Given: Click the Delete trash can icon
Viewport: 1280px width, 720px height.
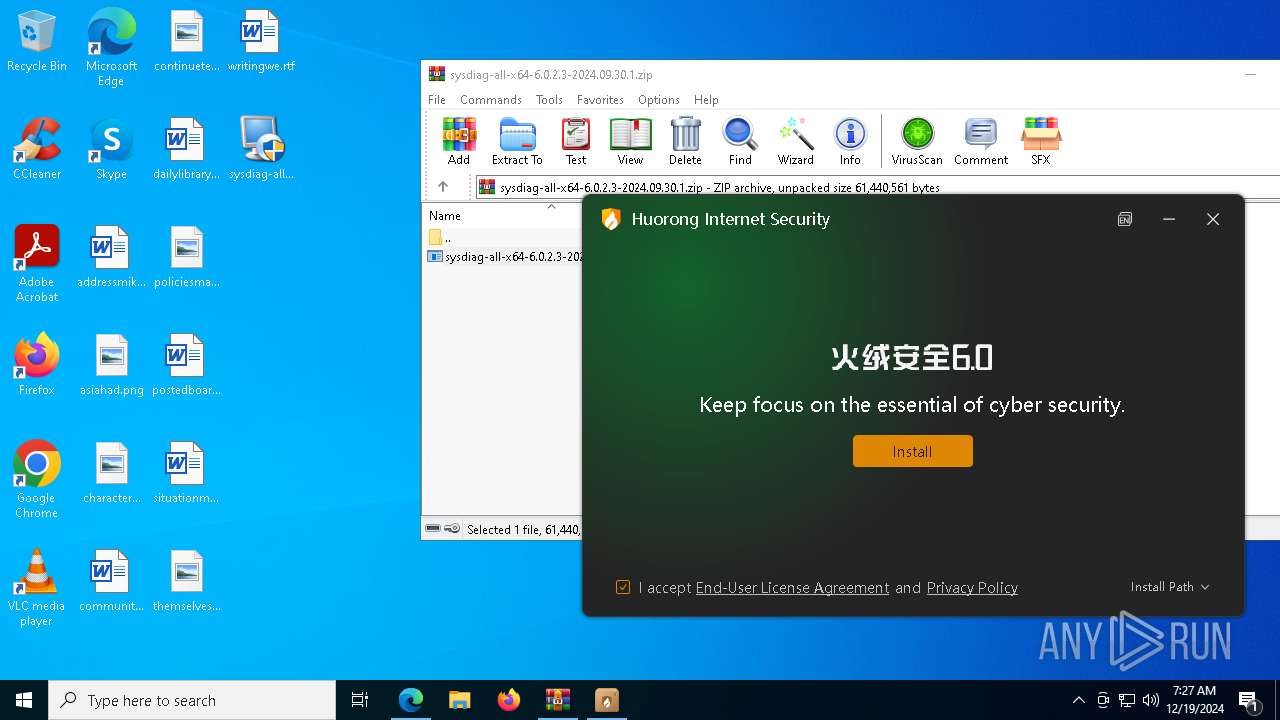Looking at the screenshot, I should (685, 141).
